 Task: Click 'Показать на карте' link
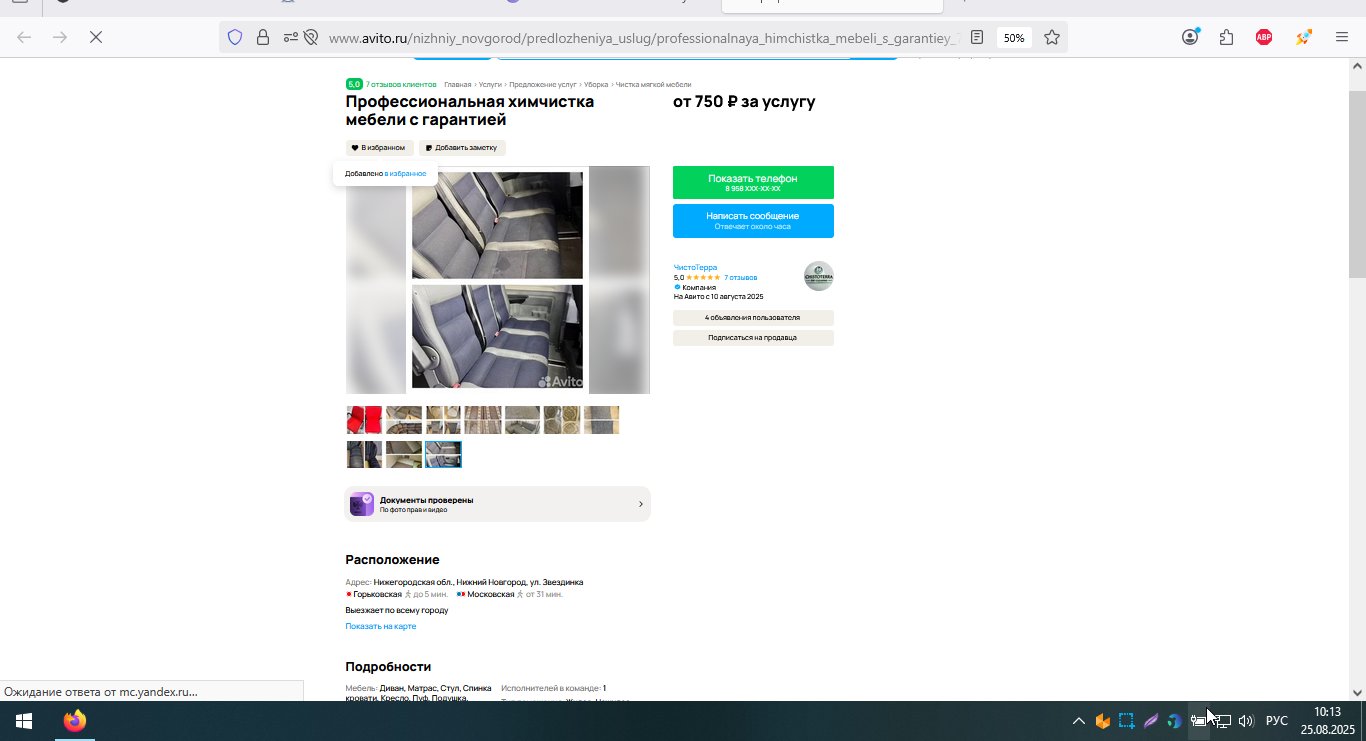click(381, 626)
